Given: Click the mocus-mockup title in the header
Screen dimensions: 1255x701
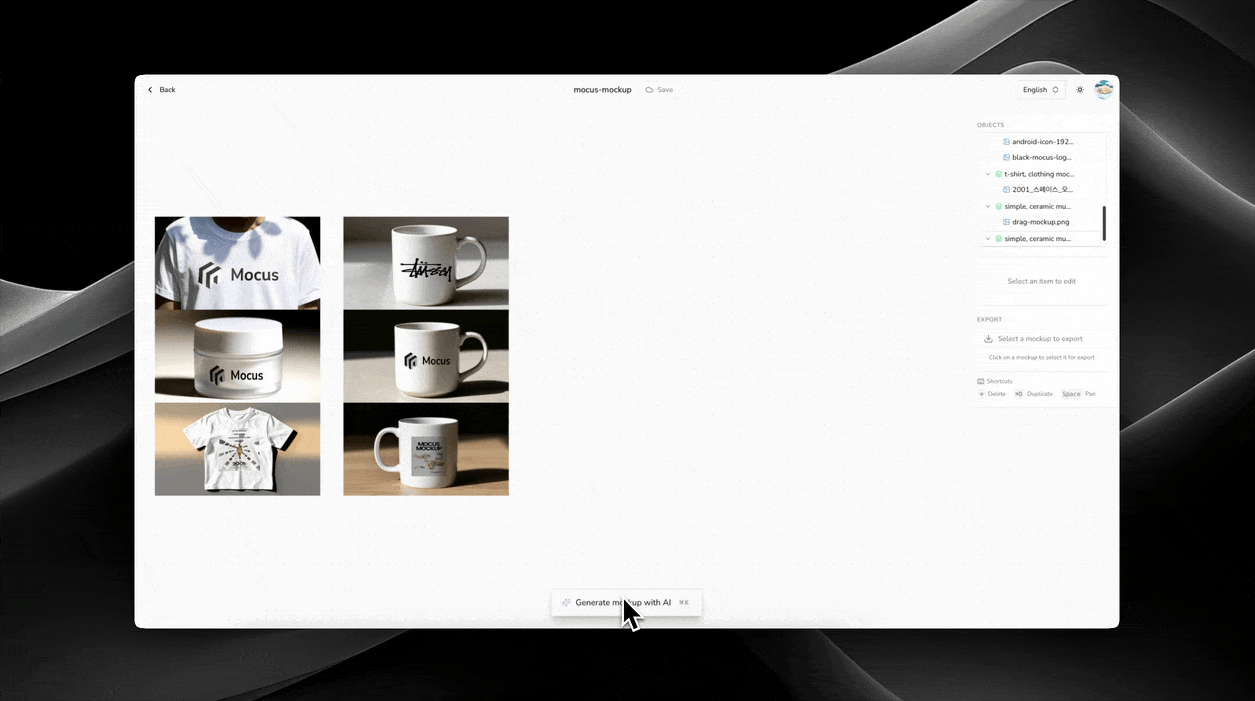Looking at the screenshot, I should 602,89.
